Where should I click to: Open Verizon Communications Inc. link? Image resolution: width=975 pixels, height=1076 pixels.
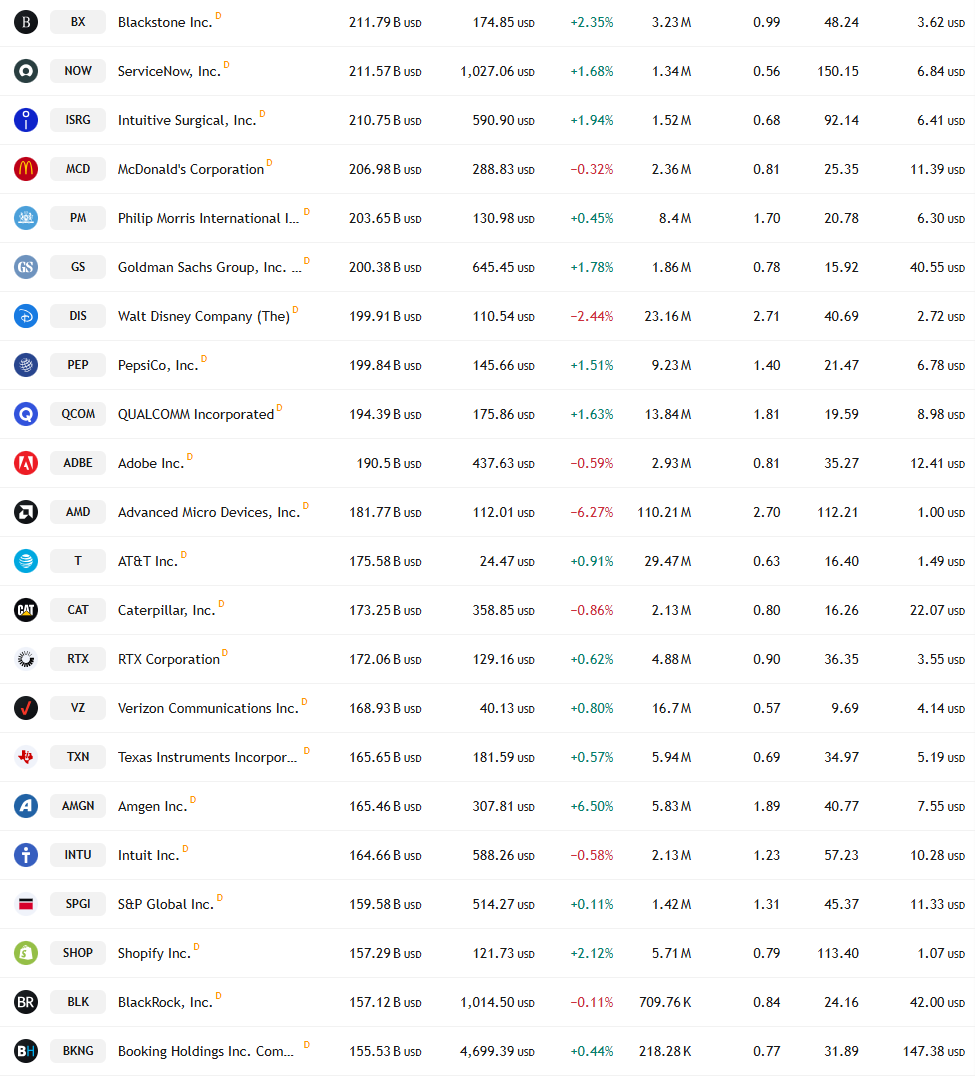pyautogui.click(x=208, y=708)
